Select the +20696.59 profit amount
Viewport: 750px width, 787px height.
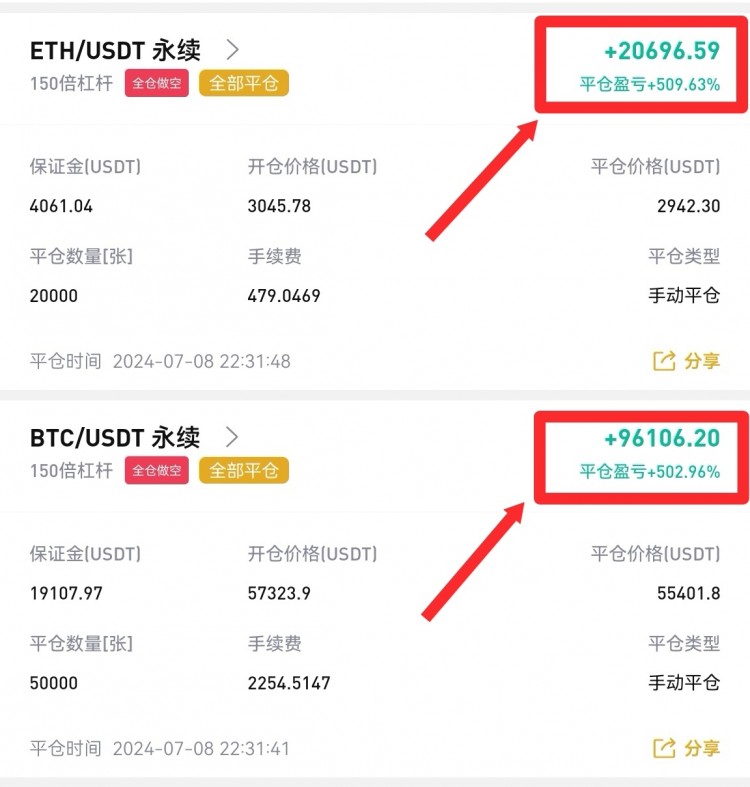662,50
